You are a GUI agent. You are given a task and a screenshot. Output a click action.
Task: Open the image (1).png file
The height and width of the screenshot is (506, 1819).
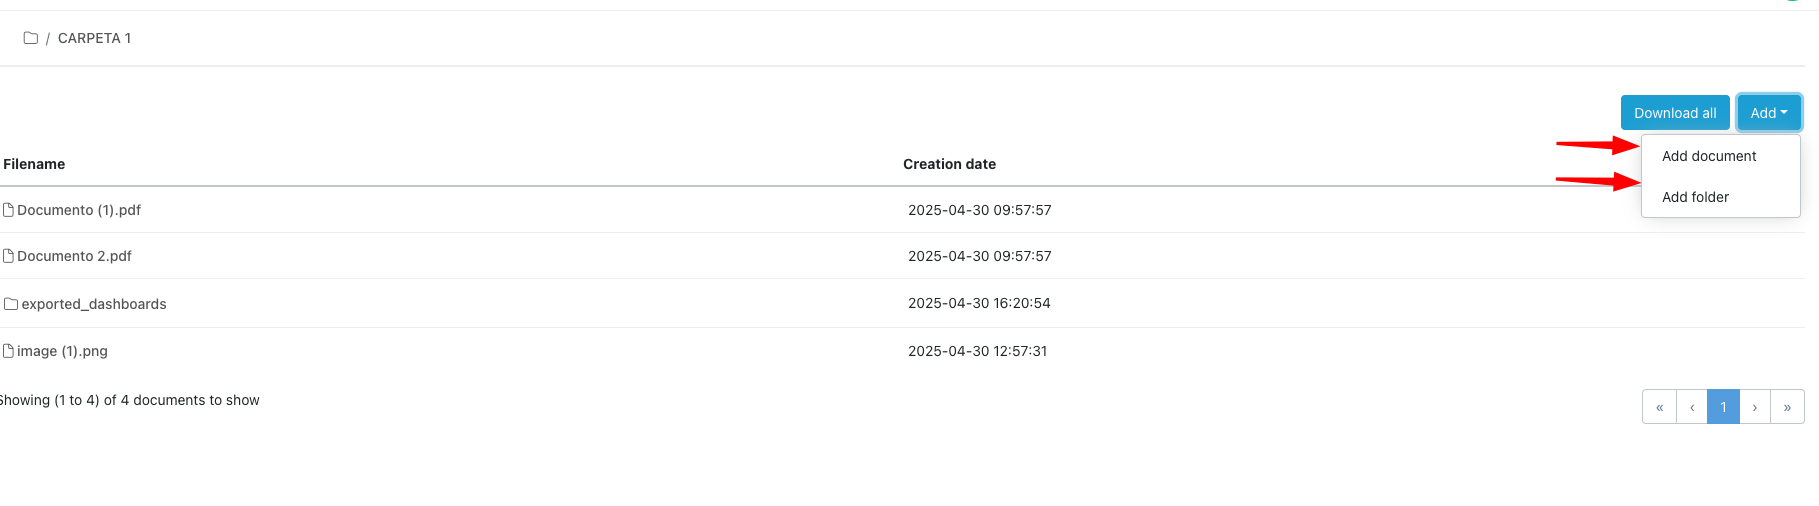62,351
